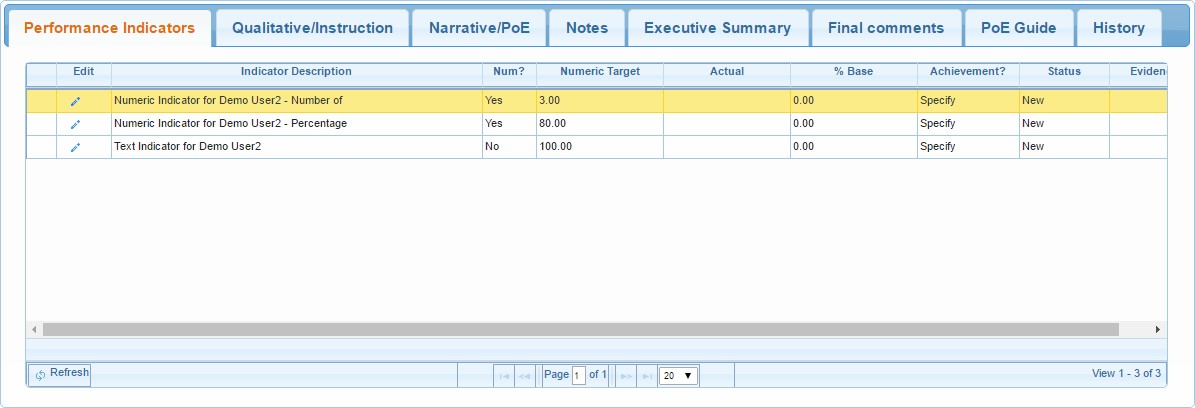
Task: View the History tab
Action: click(1118, 28)
